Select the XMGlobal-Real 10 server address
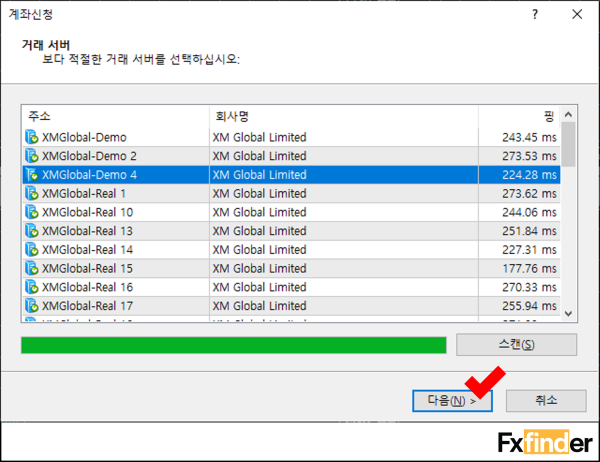The width and height of the screenshot is (600, 462). click(87, 212)
